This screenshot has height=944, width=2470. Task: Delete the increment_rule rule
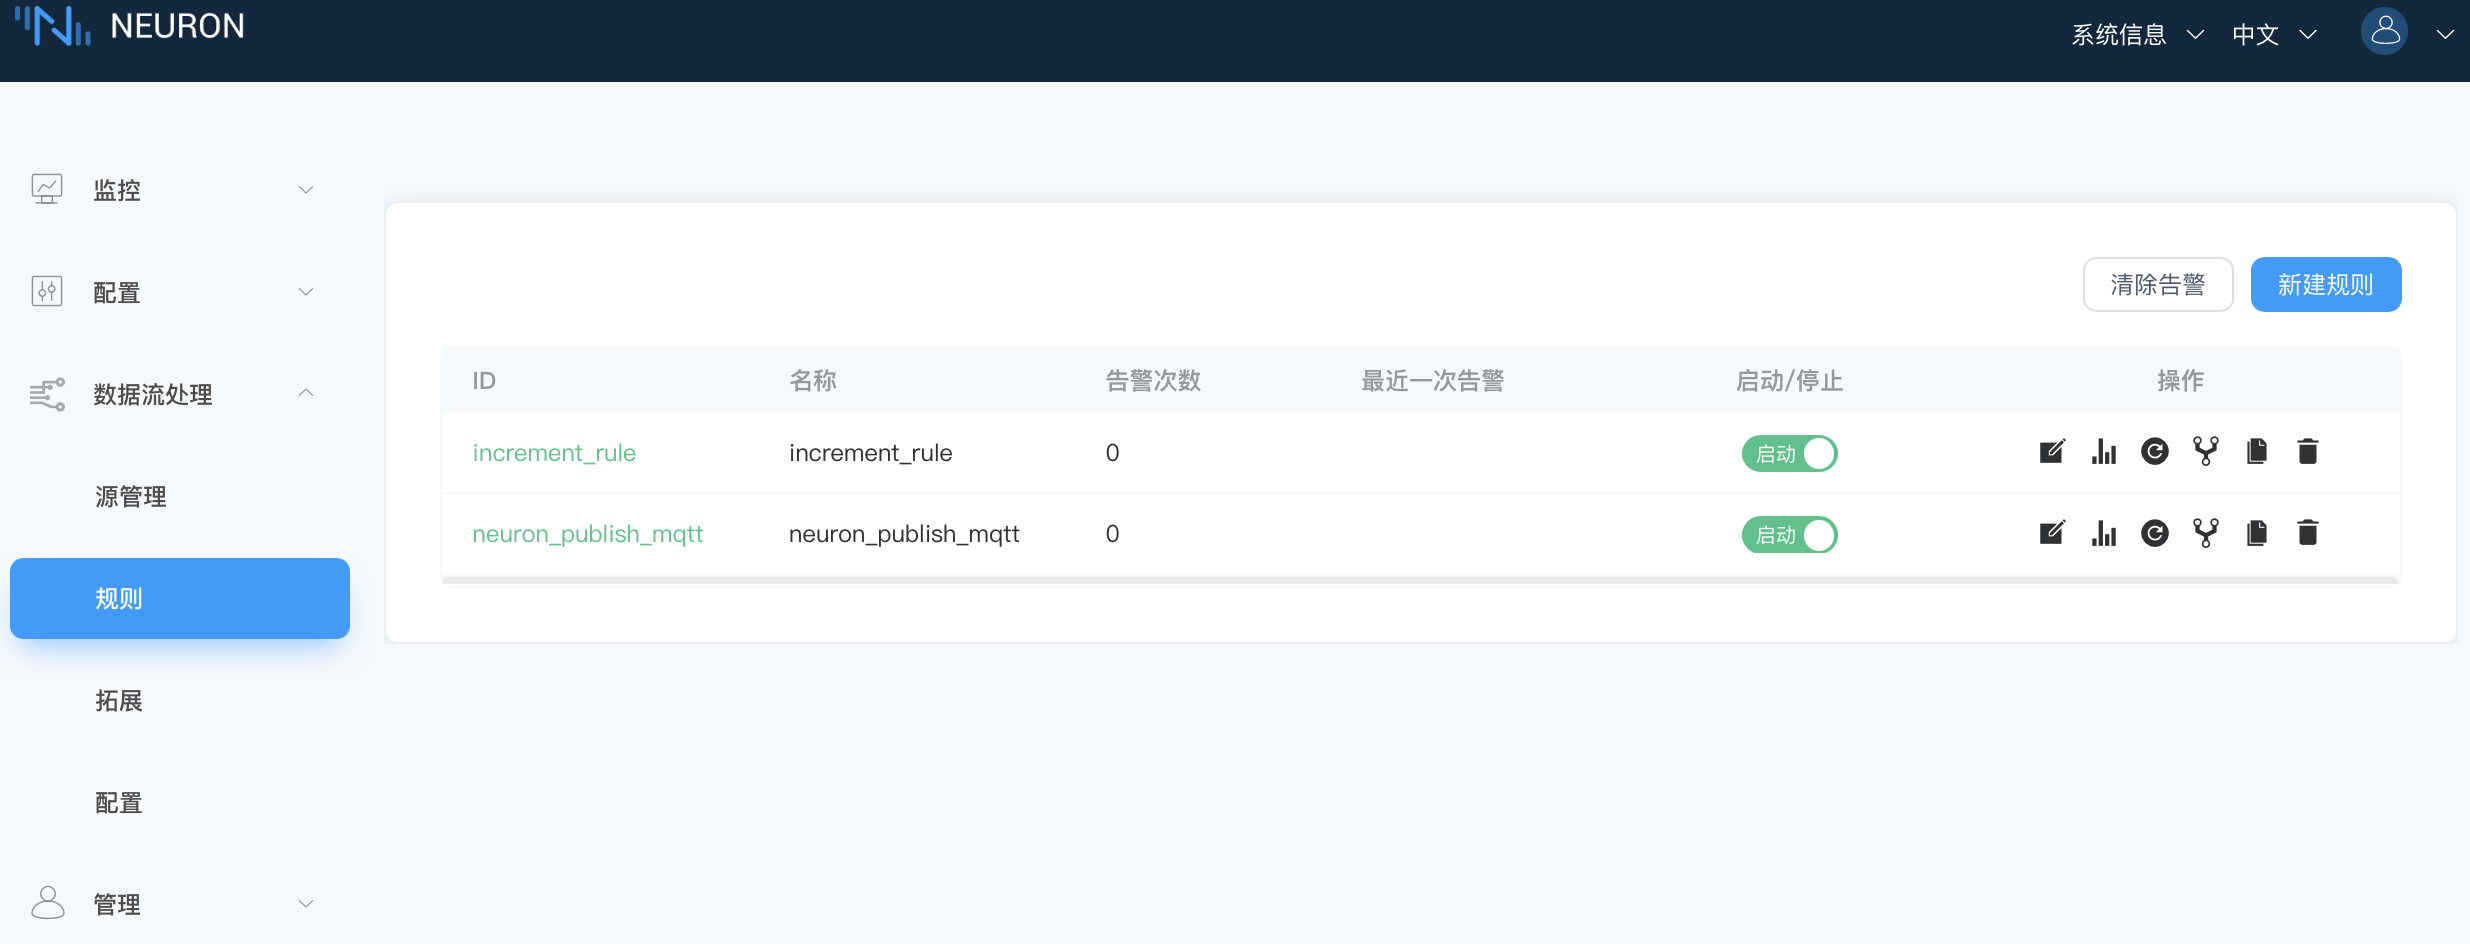(2308, 452)
